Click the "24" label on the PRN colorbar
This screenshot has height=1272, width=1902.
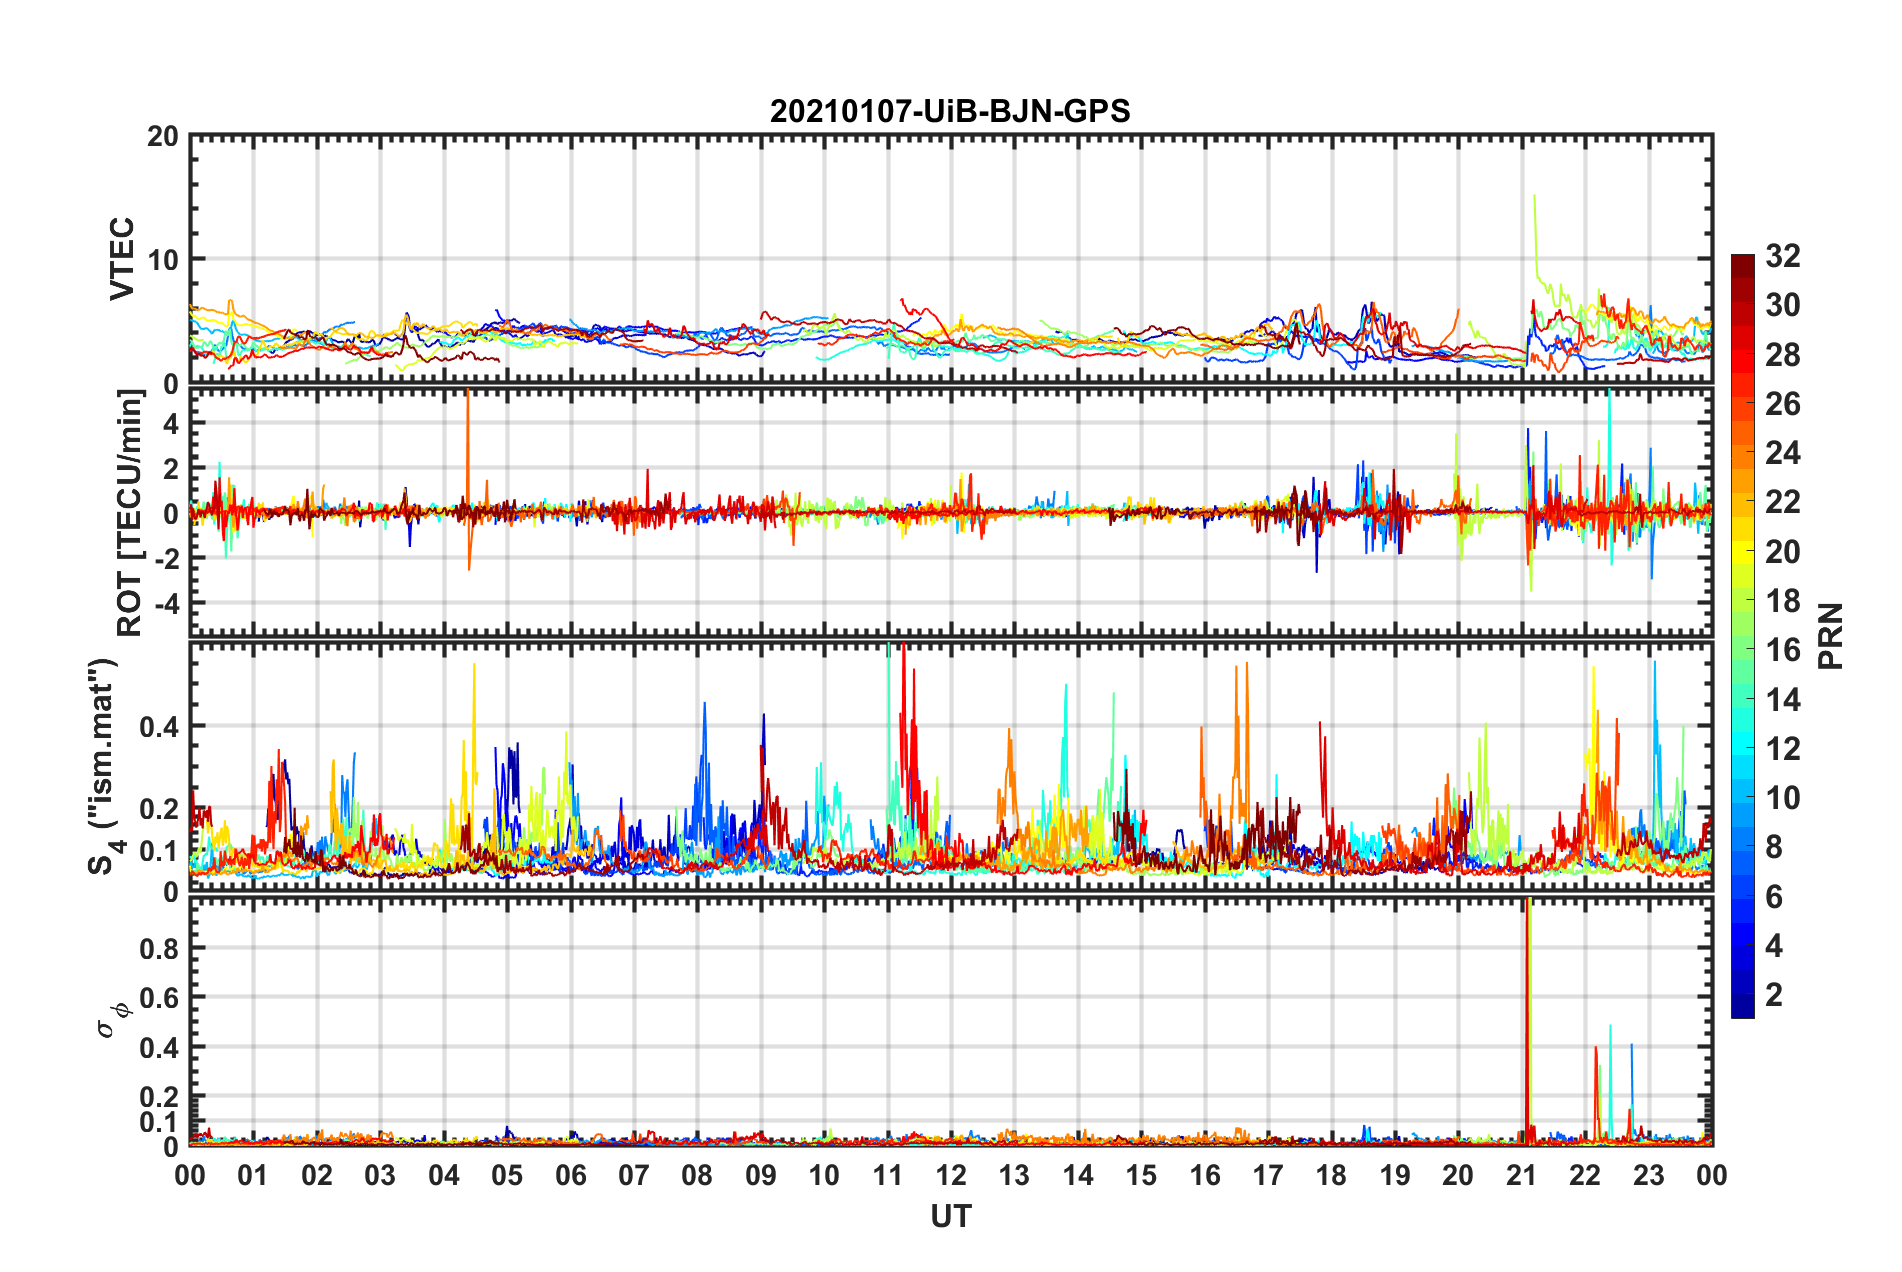pos(1782,453)
